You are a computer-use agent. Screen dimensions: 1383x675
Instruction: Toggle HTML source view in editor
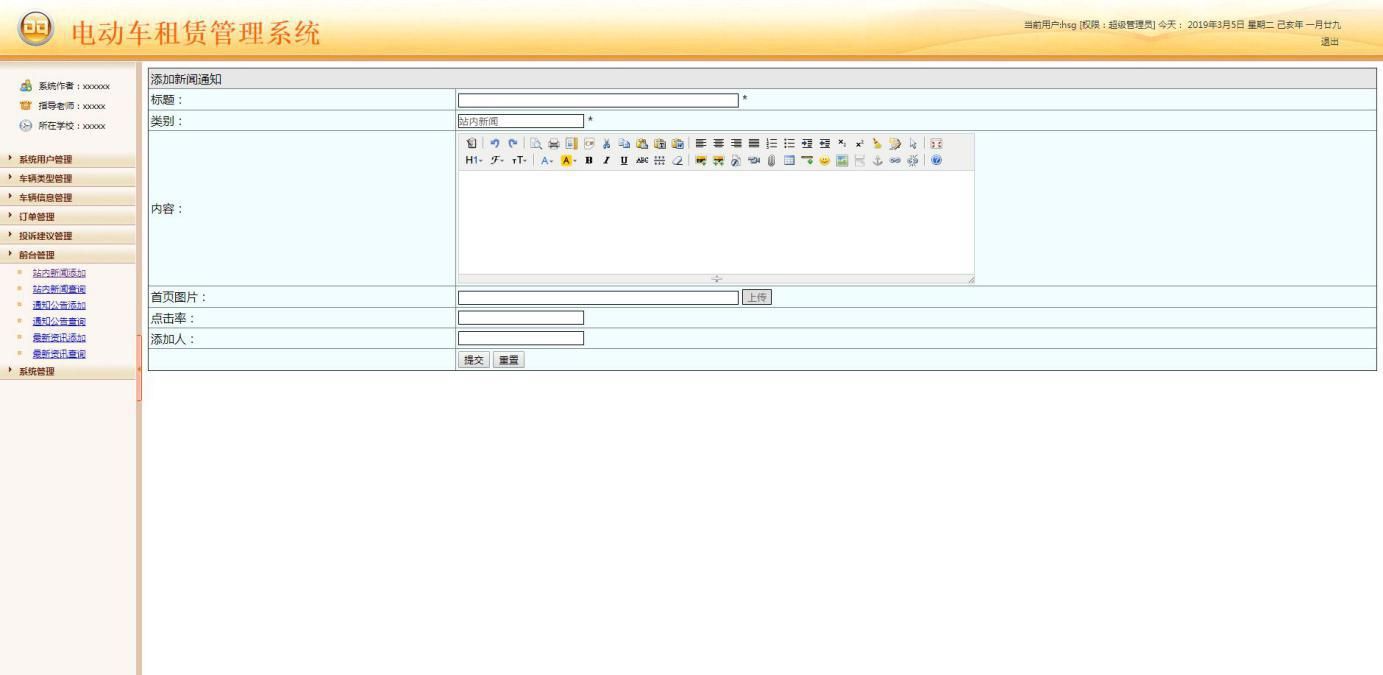click(x=471, y=143)
